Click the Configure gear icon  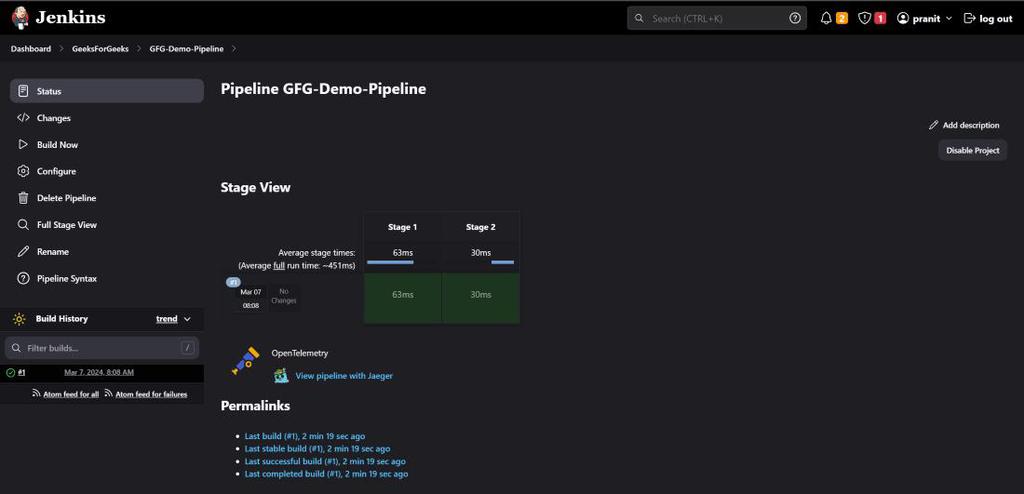24,171
